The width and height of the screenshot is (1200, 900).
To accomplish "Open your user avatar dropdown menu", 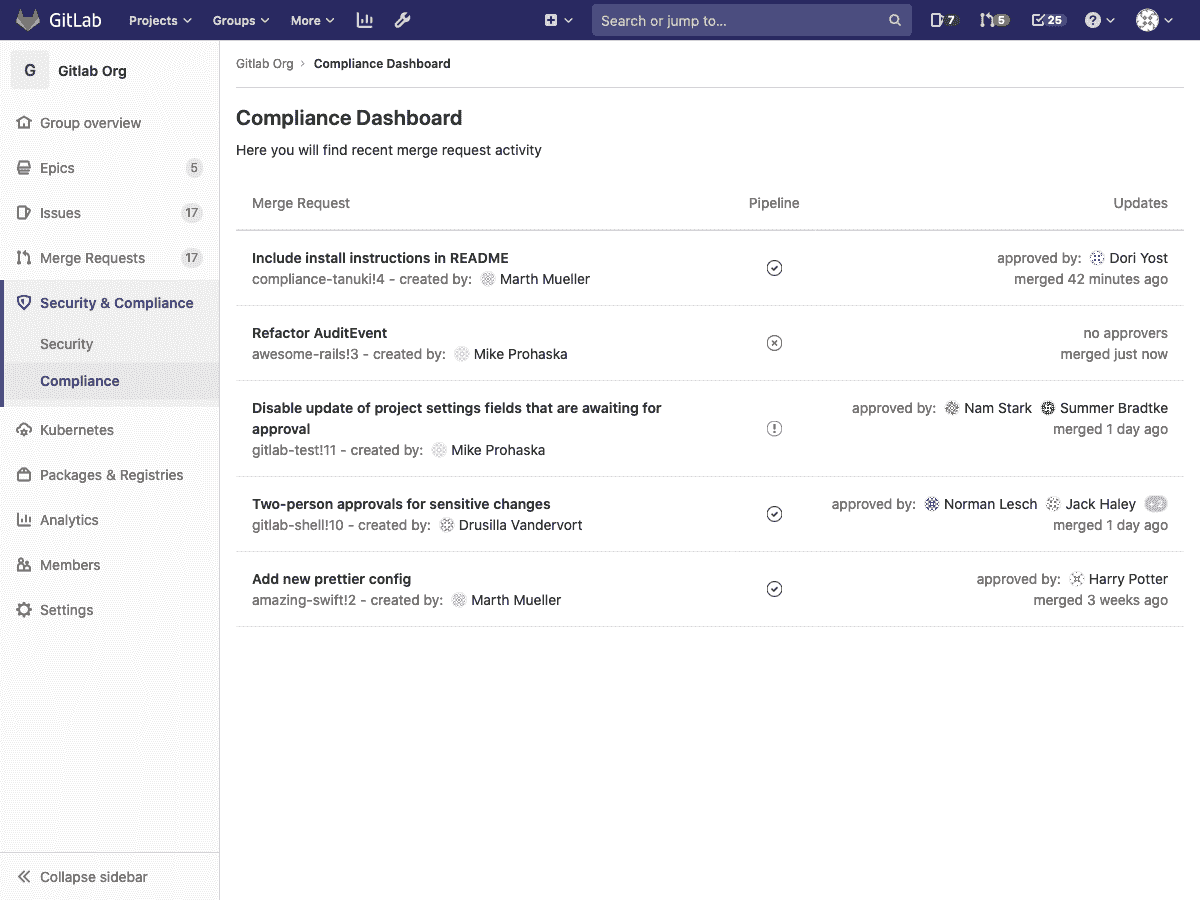I will click(x=1150, y=20).
